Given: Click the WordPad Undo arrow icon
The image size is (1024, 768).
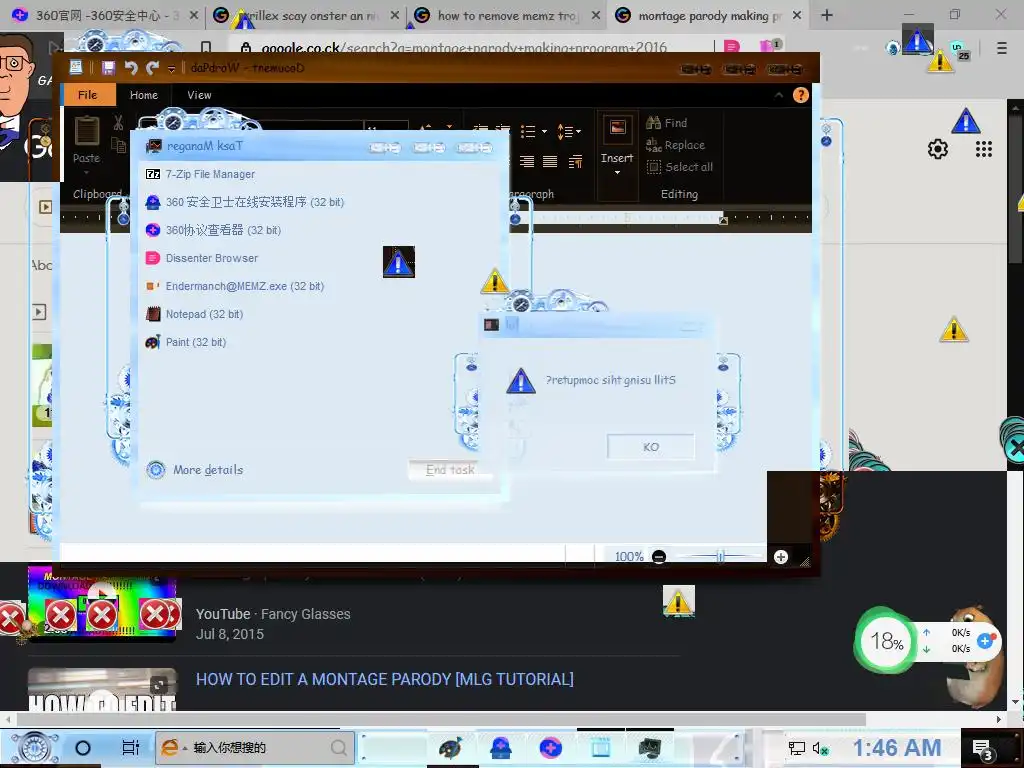Looking at the screenshot, I should tap(131, 68).
